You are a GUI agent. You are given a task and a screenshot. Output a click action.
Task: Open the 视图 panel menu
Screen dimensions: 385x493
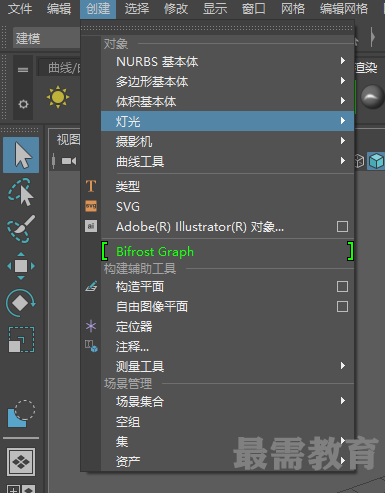68,139
